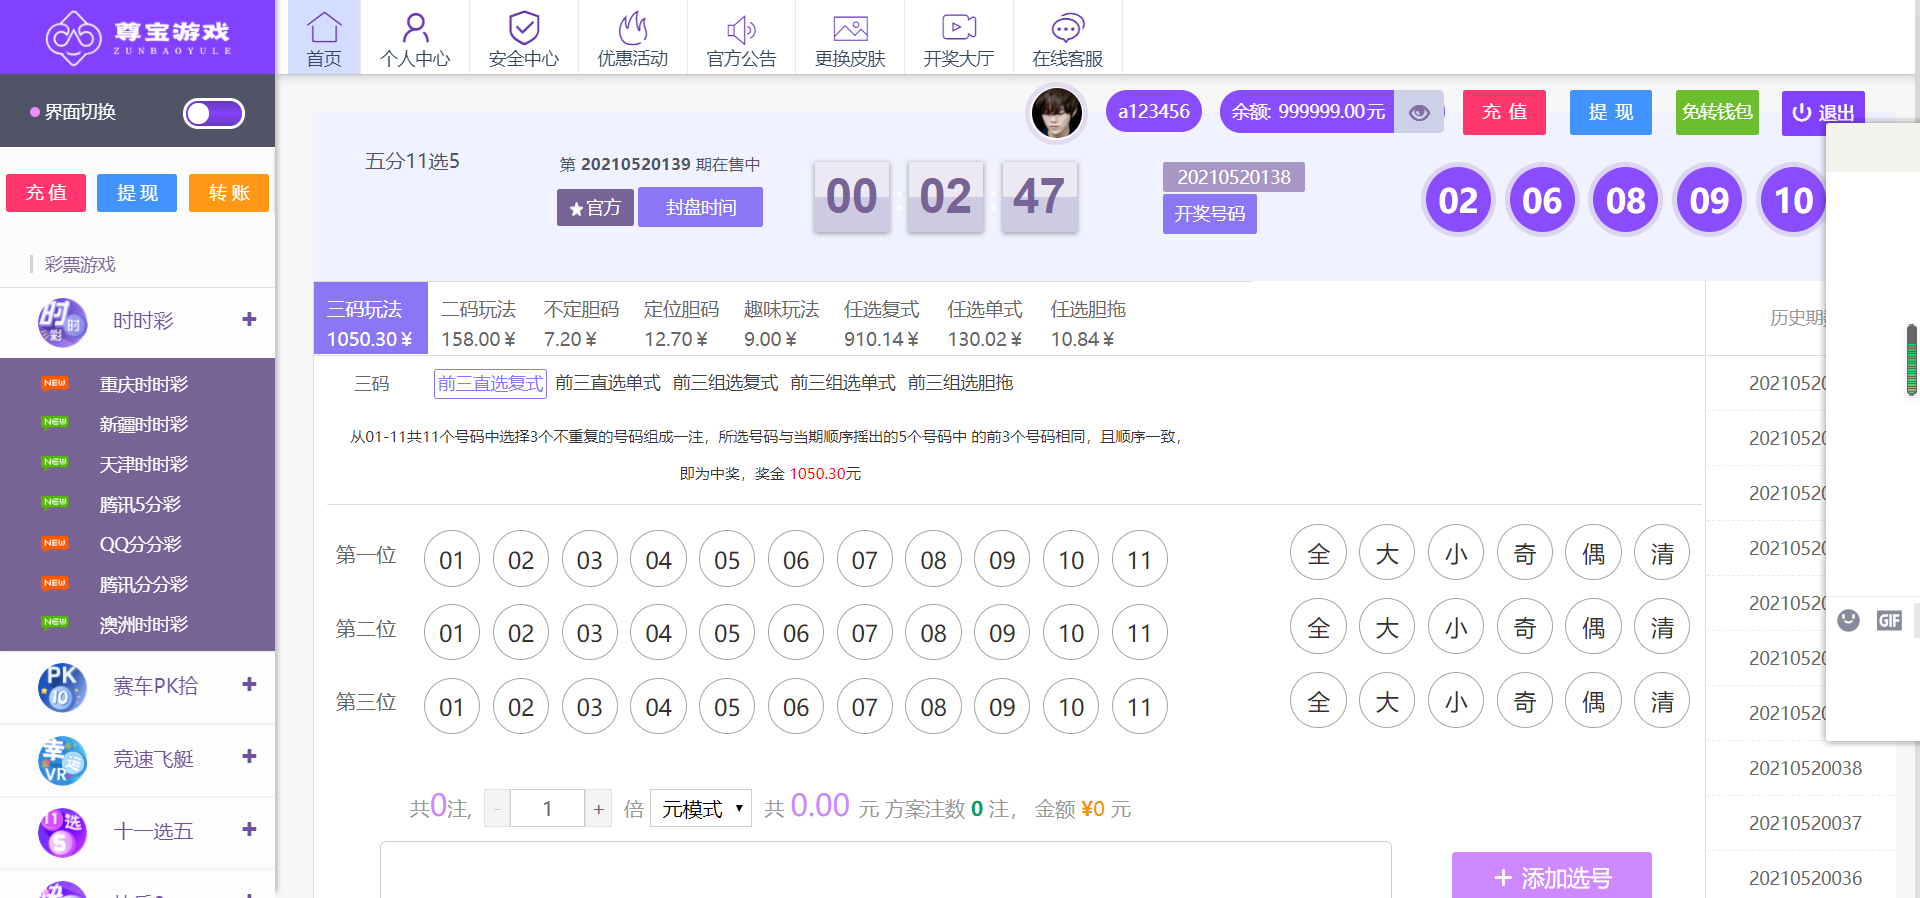Open the 元模式 dropdown
Image resolution: width=1920 pixels, height=898 pixels.
coord(701,808)
